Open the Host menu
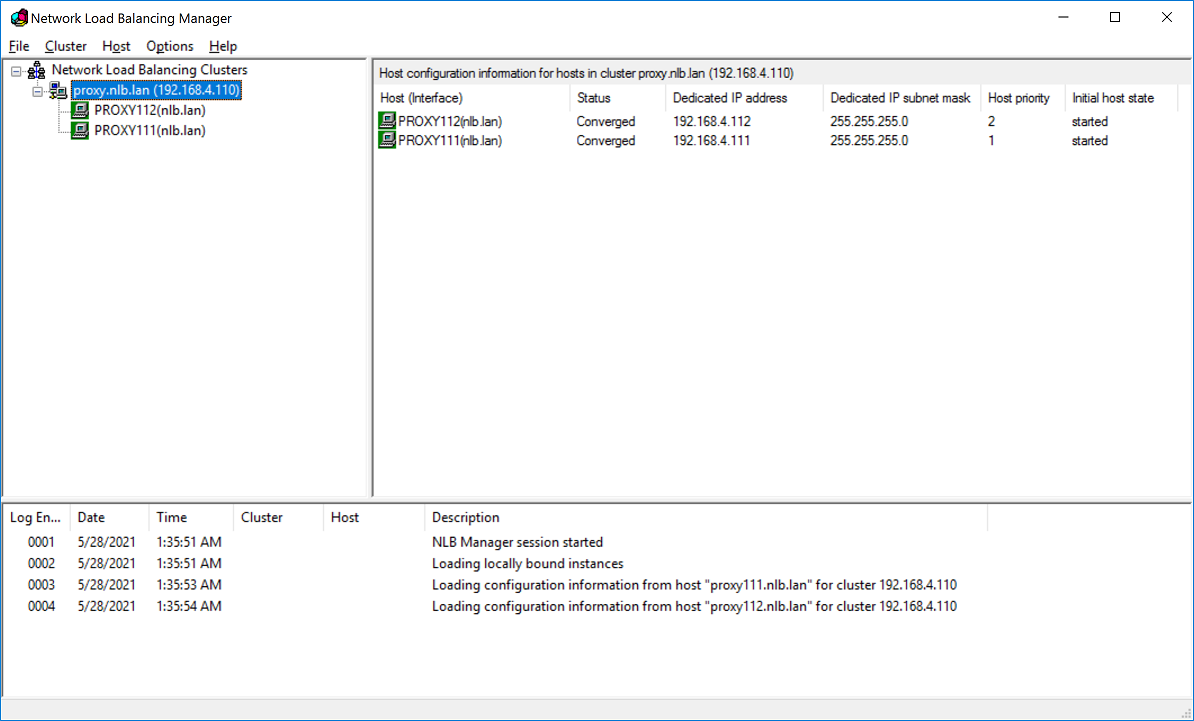 [x=117, y=46]
